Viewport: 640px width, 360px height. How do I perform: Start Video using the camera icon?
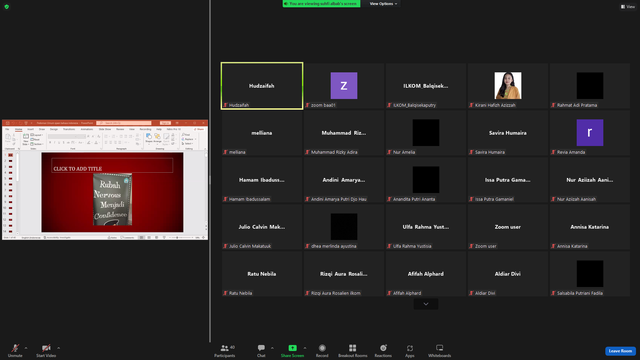coord(46,350)
